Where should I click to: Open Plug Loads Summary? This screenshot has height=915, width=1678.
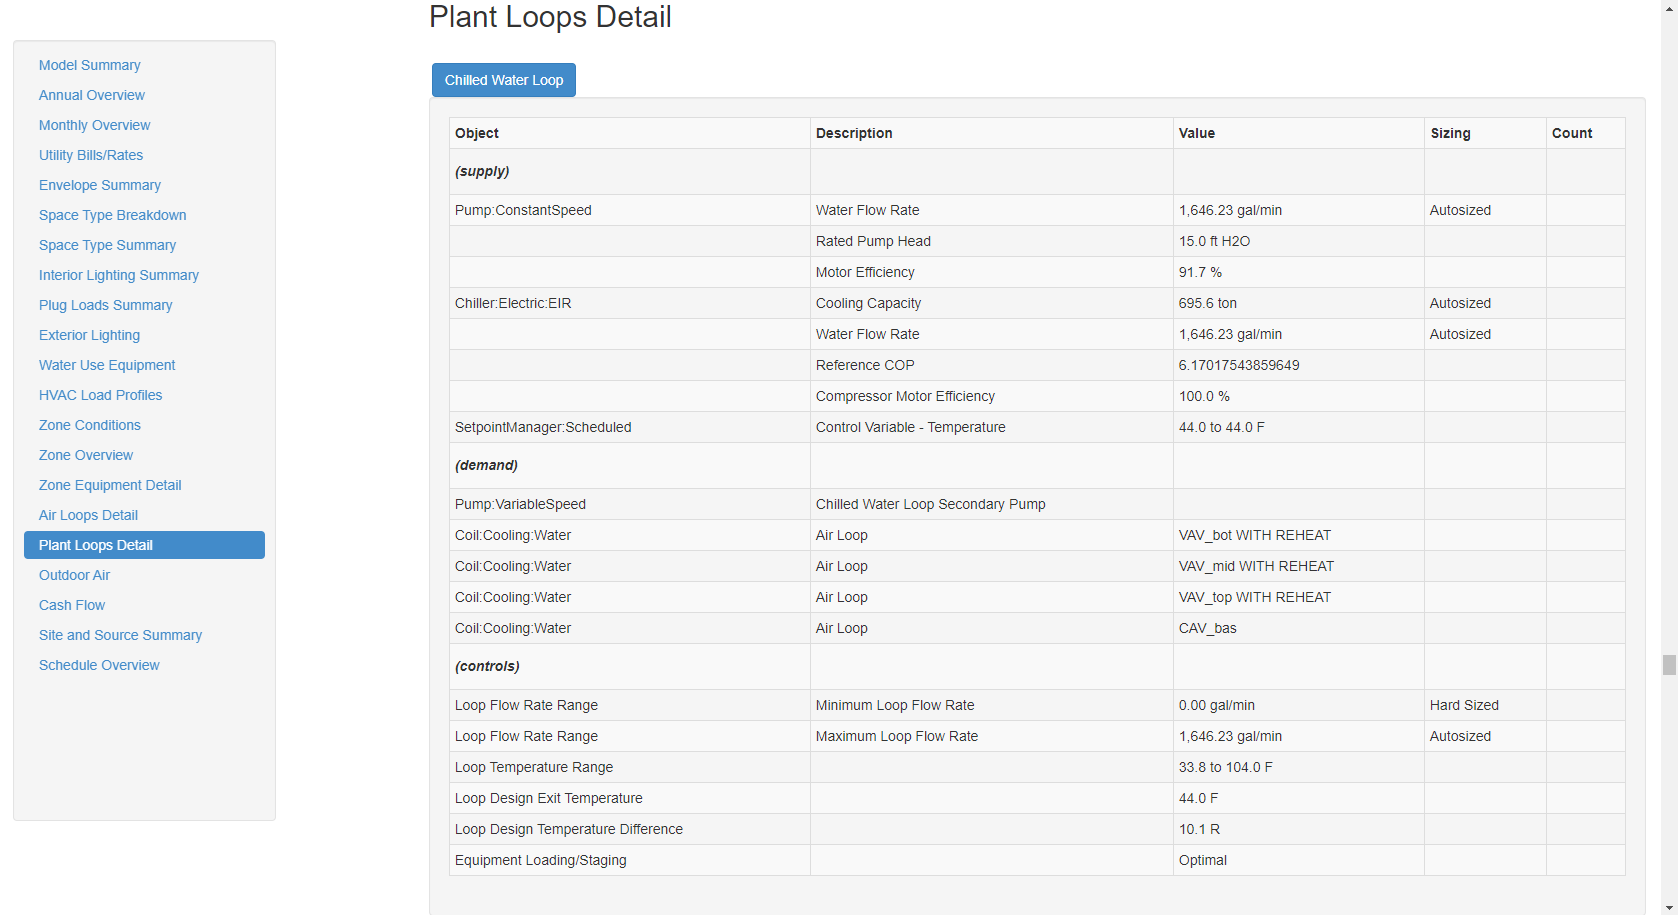click(105, 305)
